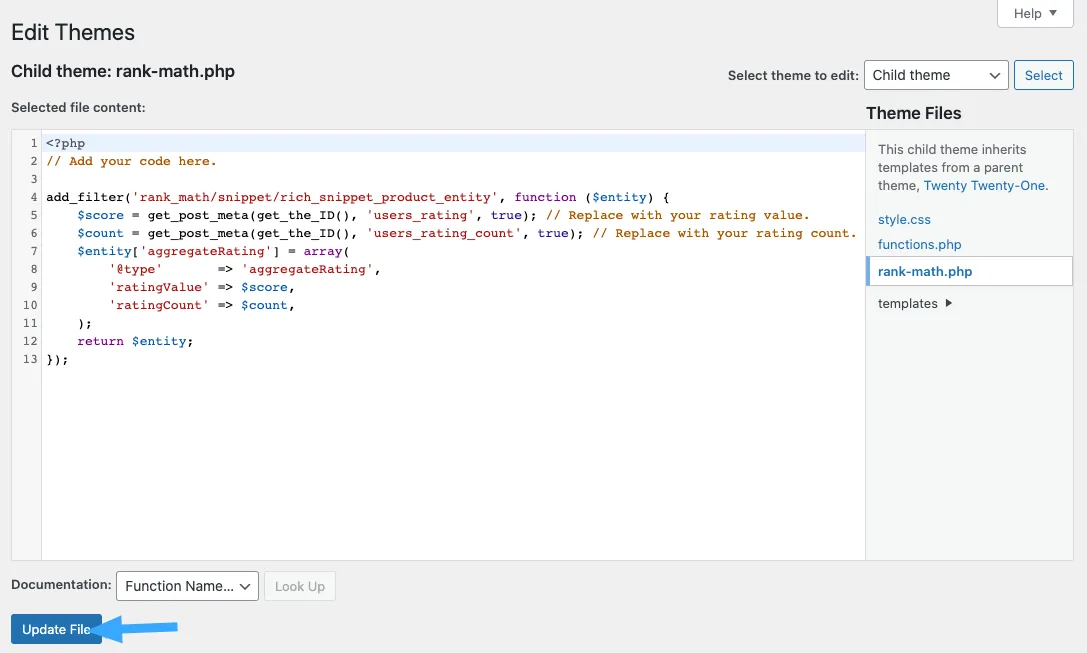Viewport: 1087px width, 653px height.
Task: Click the Select theme button
Action: tap(1043, 75)
